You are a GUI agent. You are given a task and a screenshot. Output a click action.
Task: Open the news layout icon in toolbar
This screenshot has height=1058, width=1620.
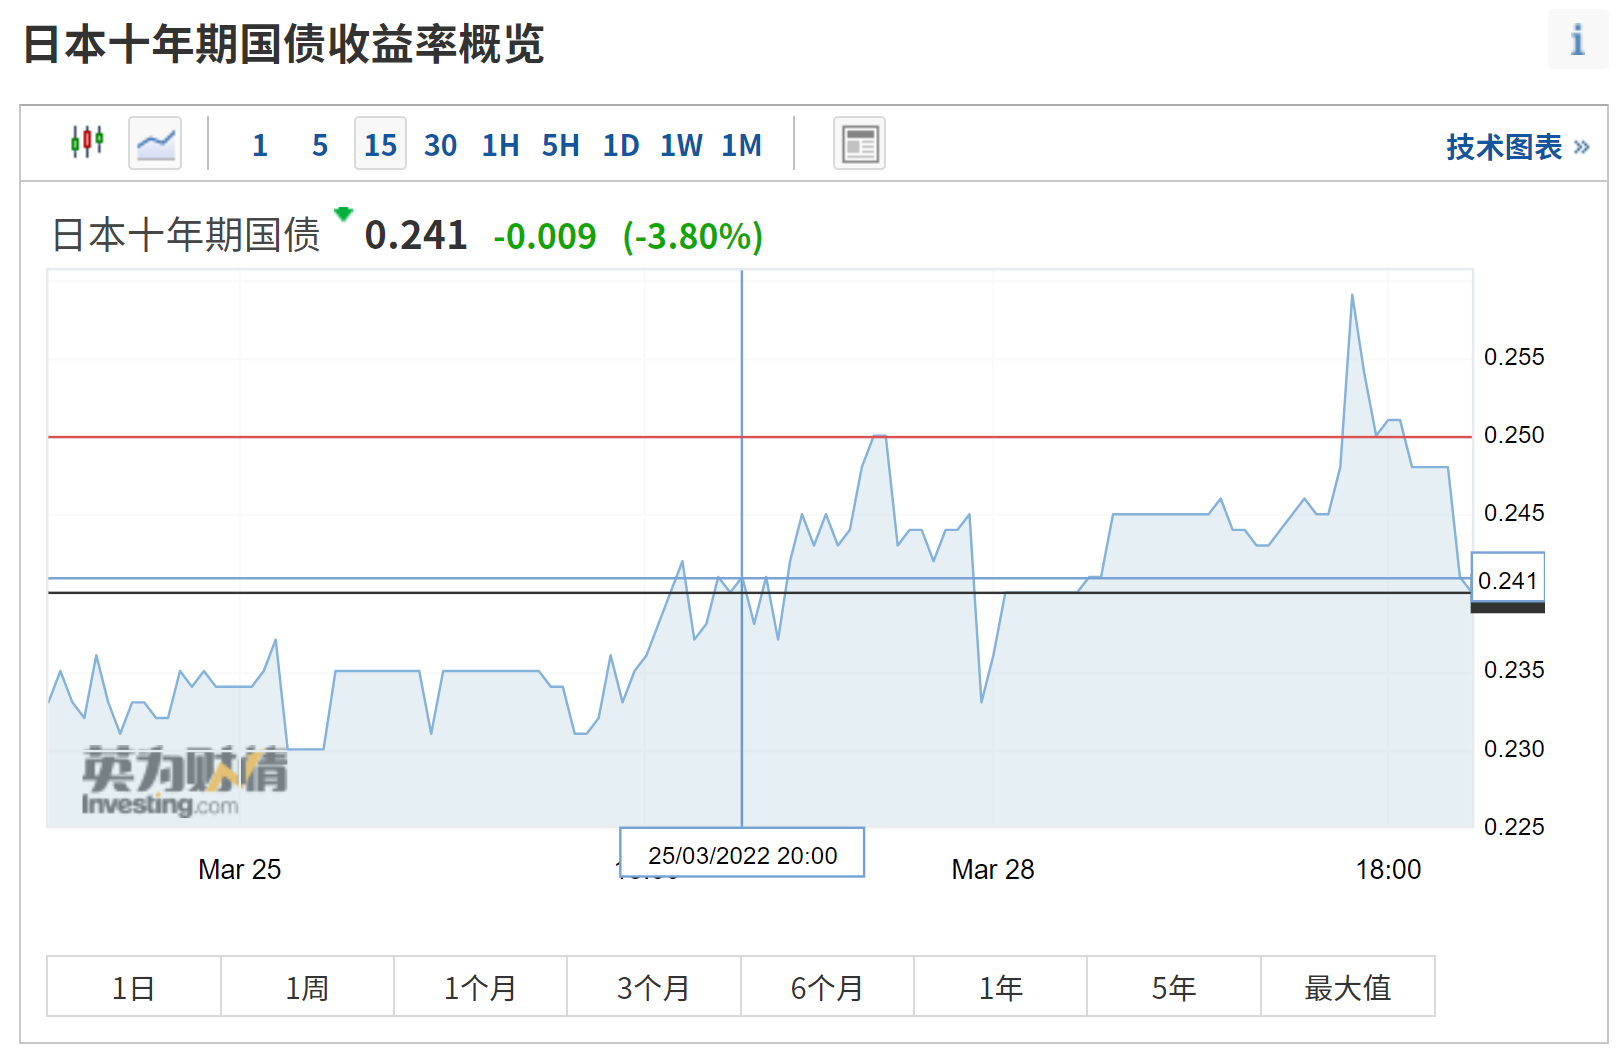point(859,144)
